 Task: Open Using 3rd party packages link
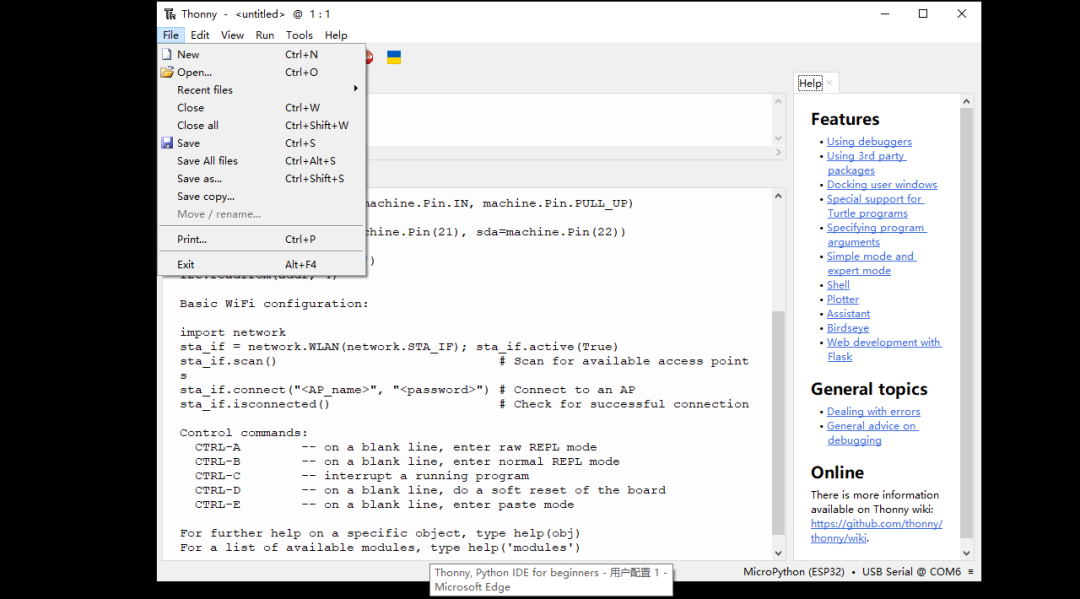coord(866,163)
